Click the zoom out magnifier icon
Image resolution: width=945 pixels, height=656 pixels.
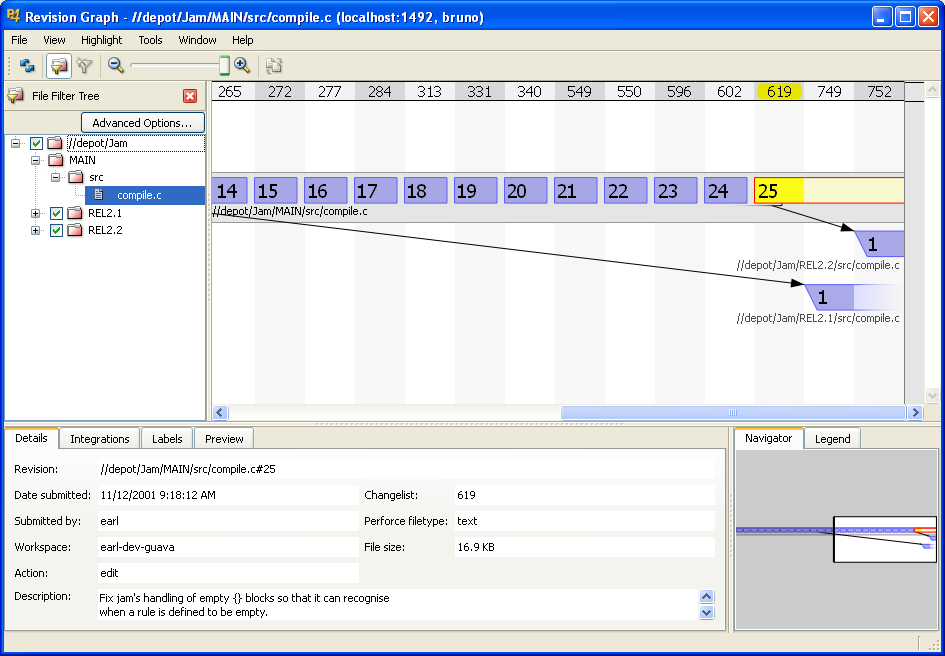(116, 66)
